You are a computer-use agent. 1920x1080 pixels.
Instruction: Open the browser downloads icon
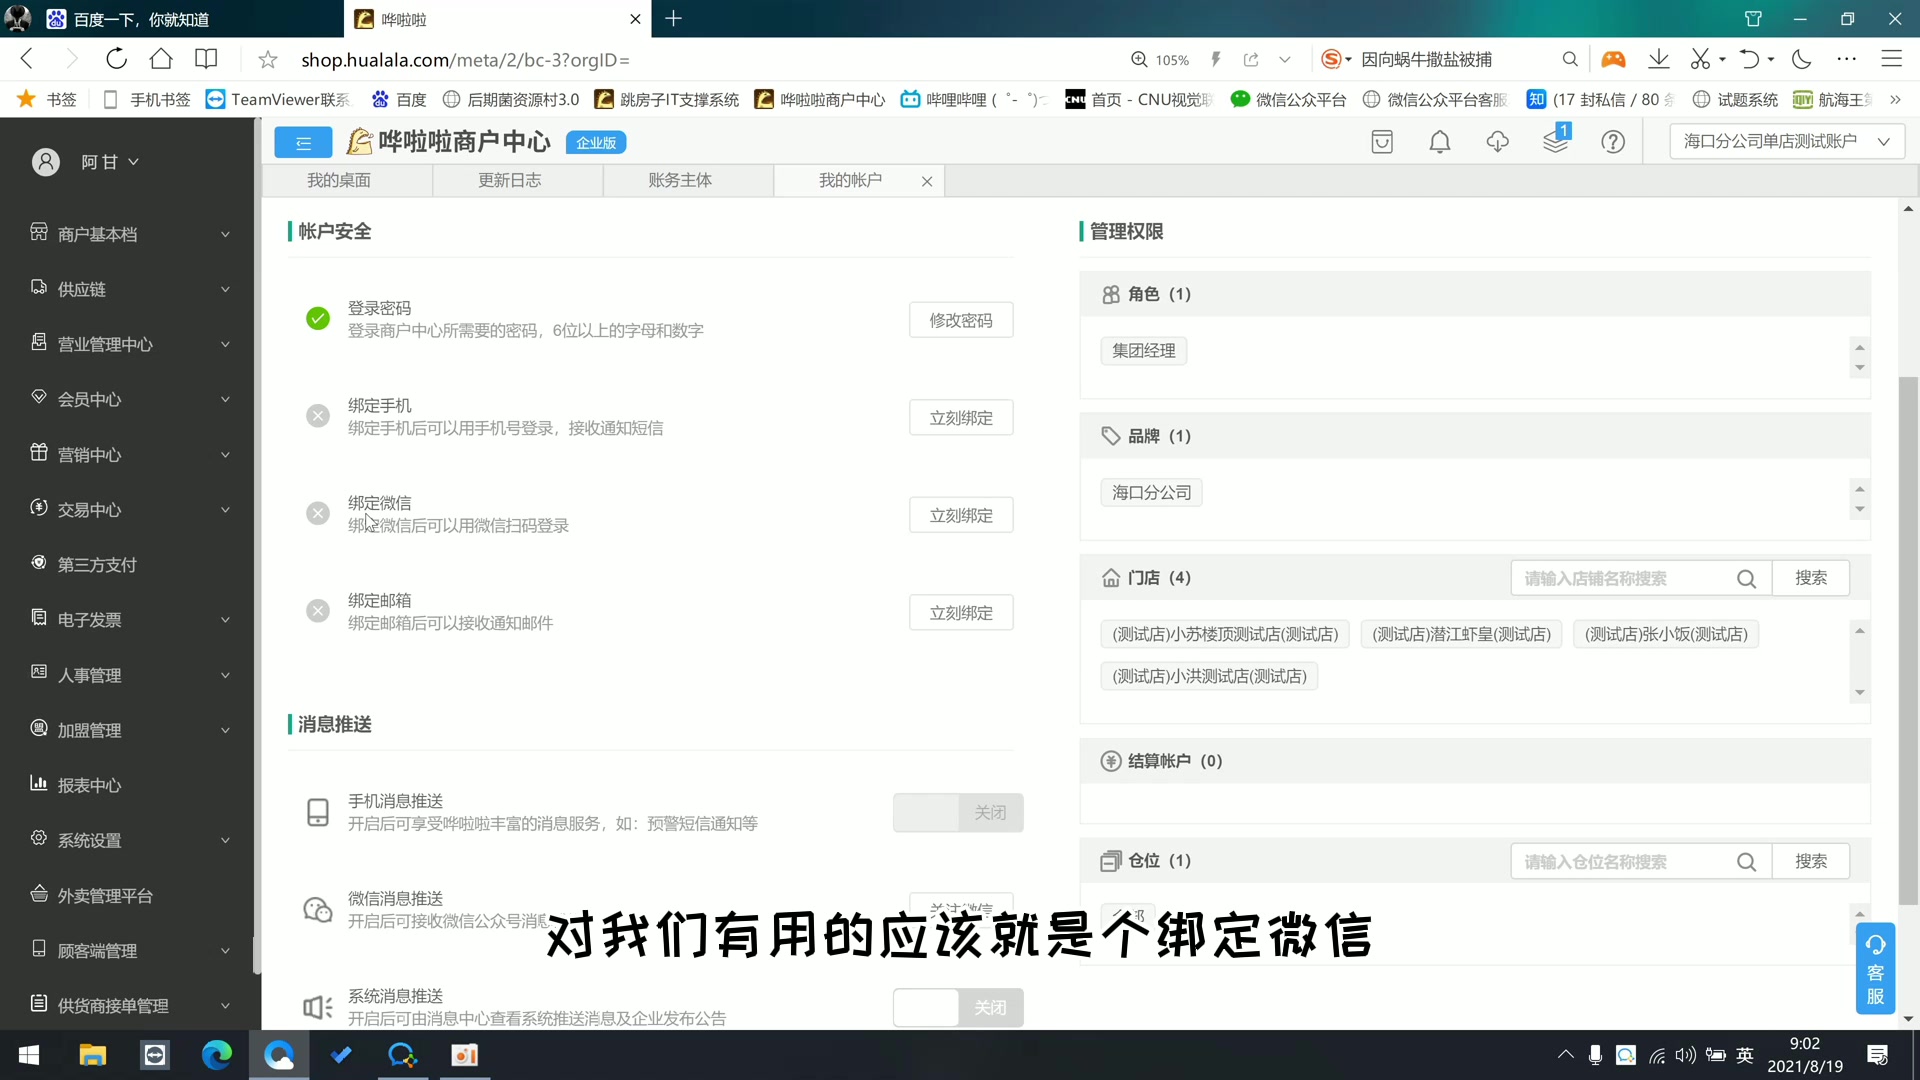pos(1658,59)
